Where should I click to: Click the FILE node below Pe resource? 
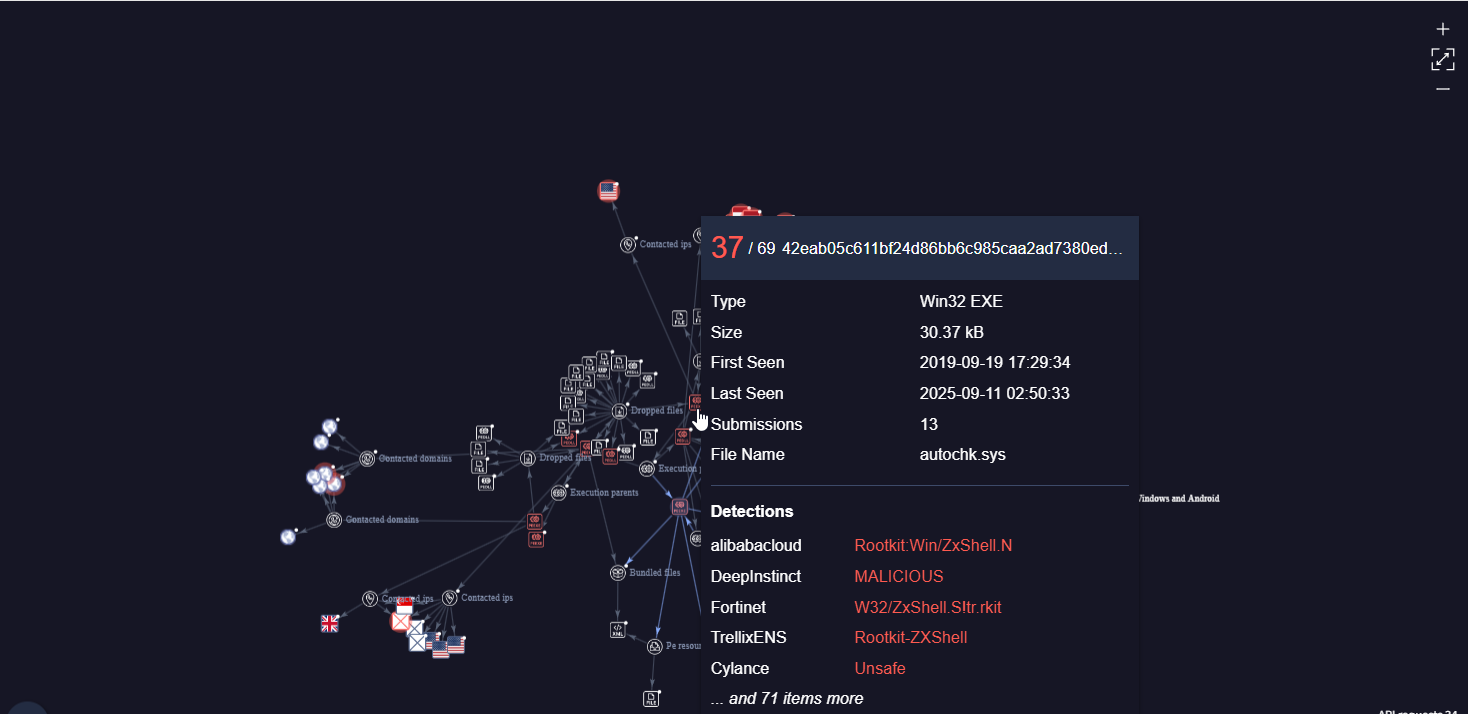pos(652,698)
